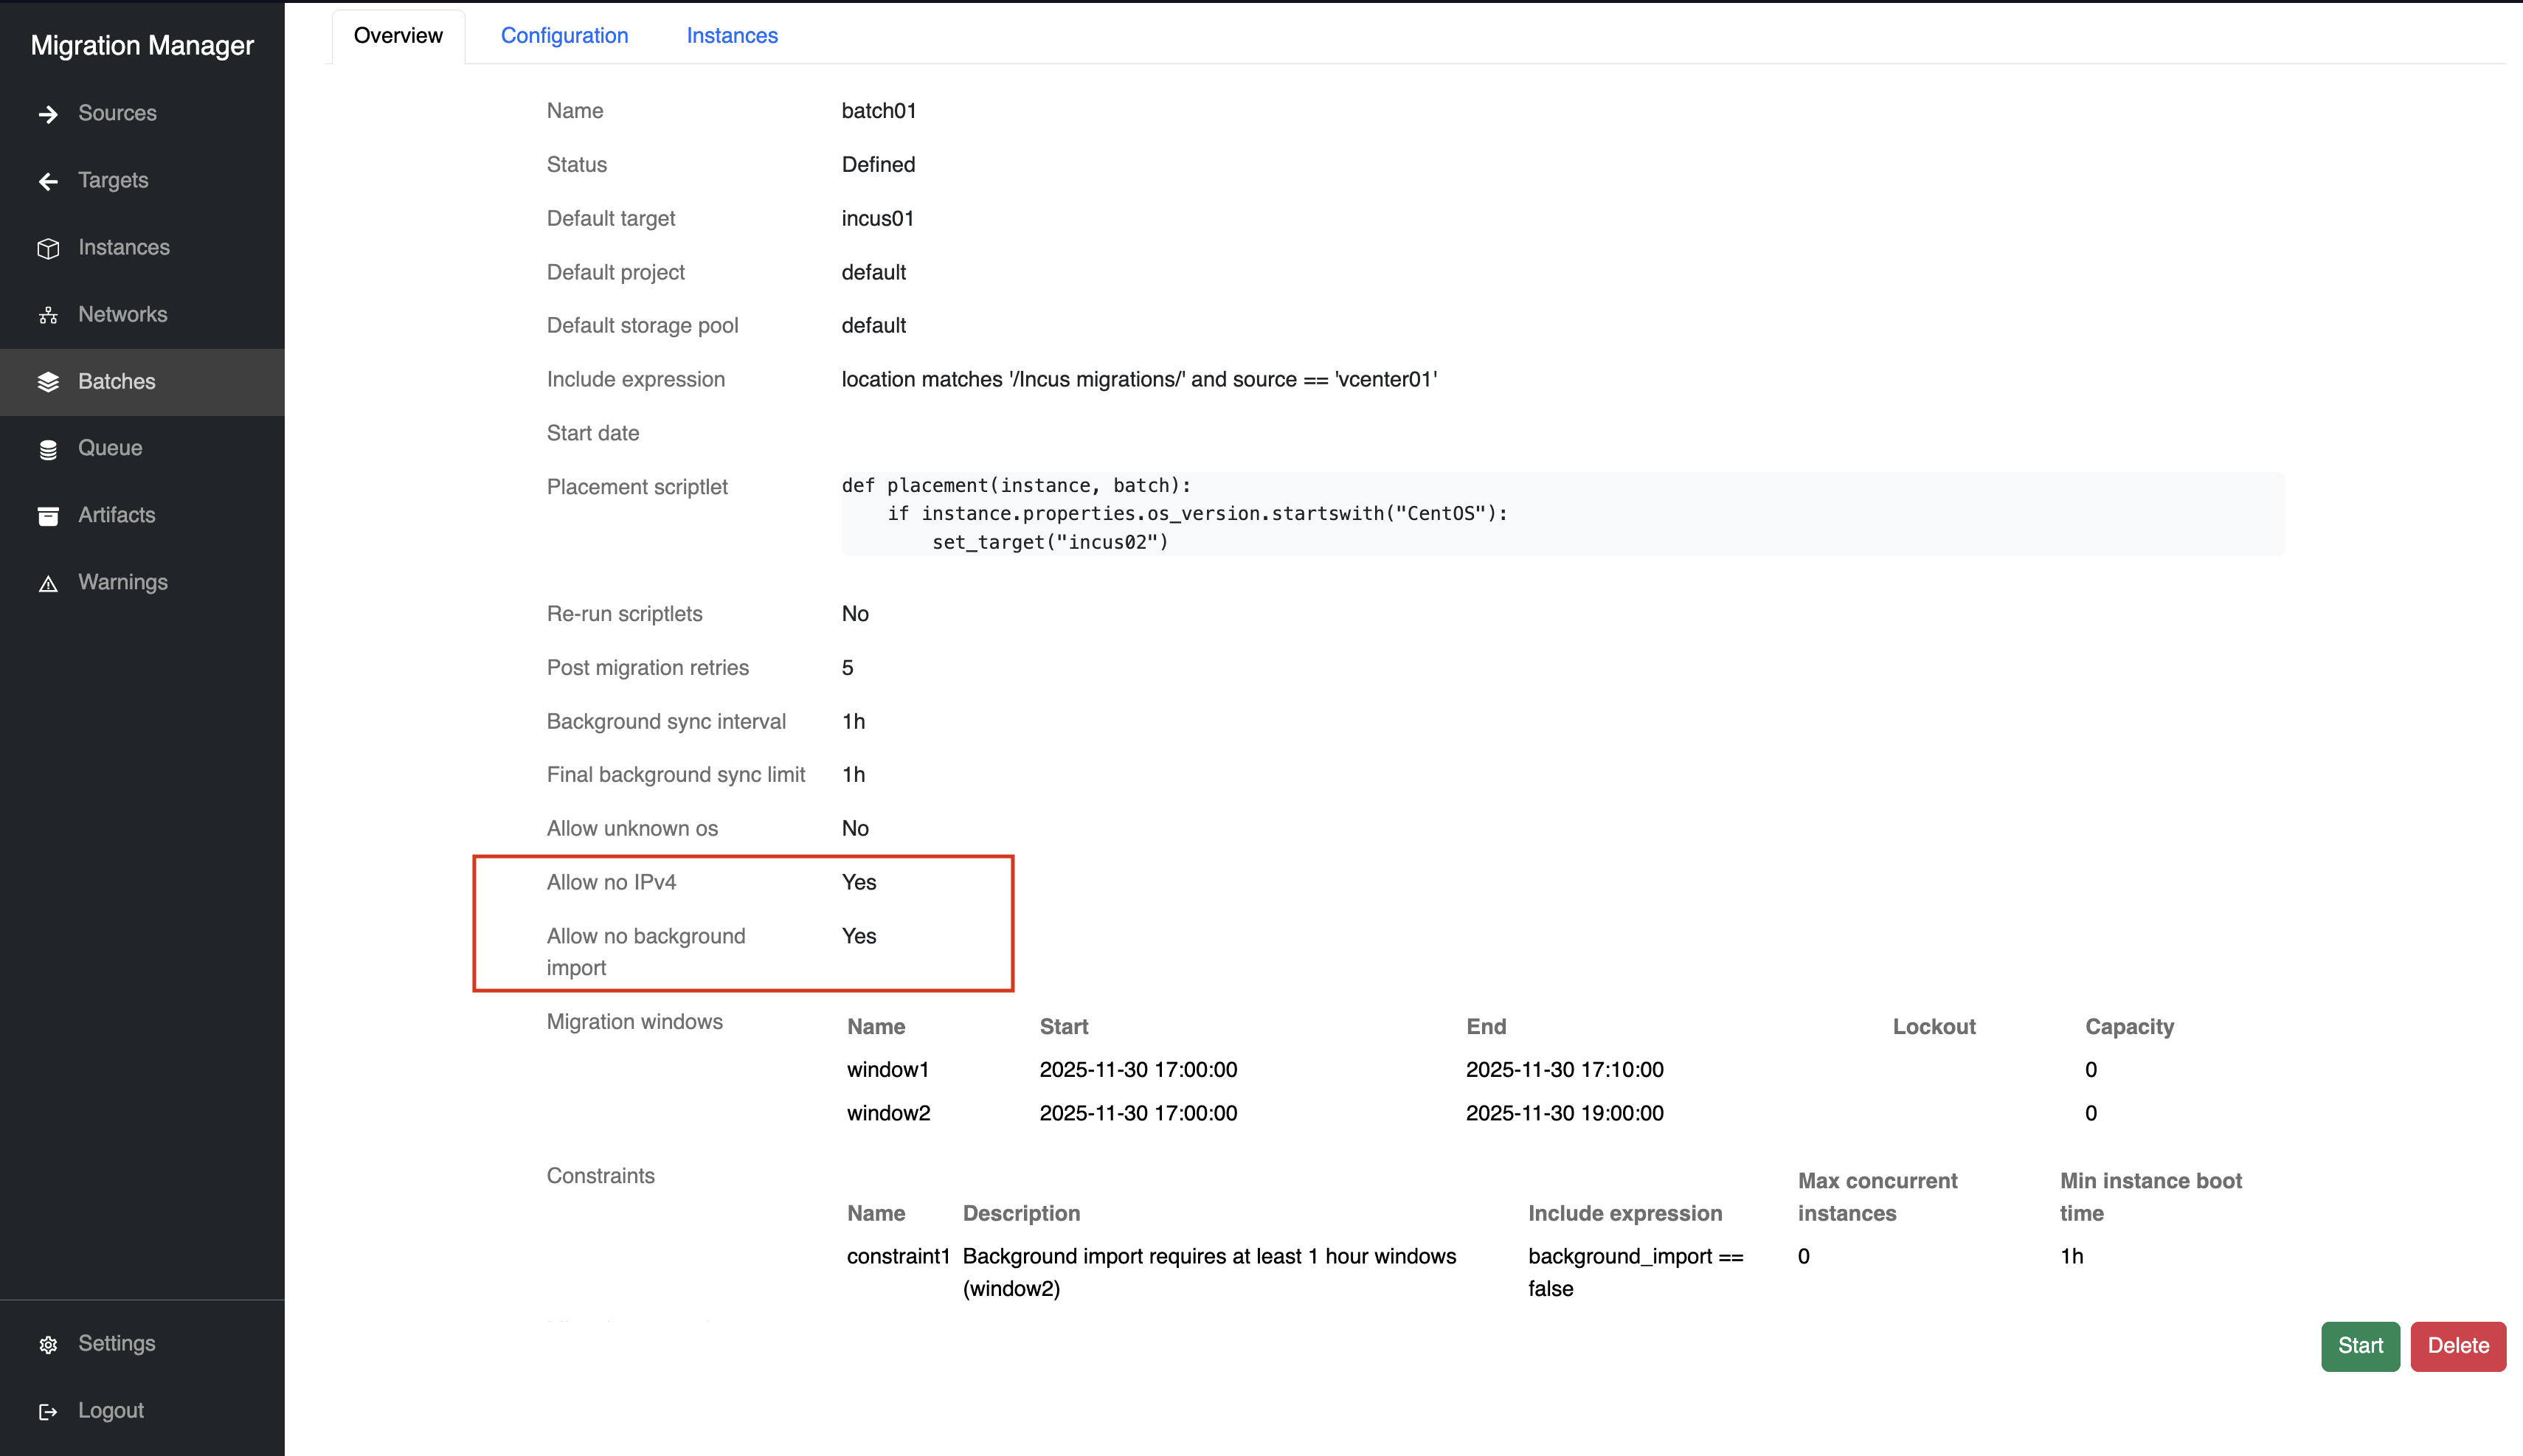Click the Targets left-arrow icon
The height and width of the screenshot is (1456, 2523).
48,181
